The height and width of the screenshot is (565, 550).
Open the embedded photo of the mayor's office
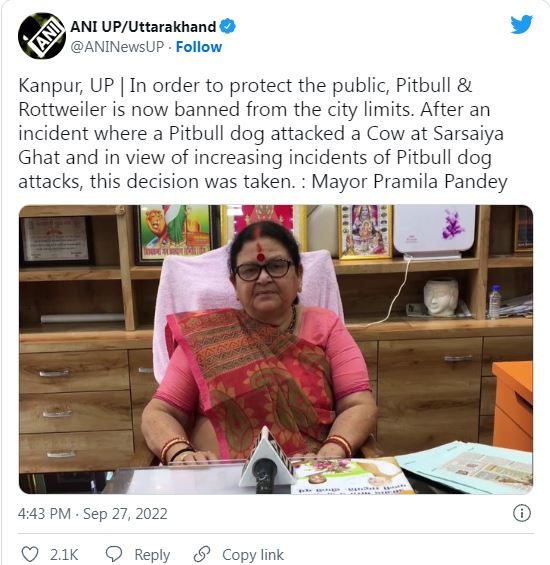(276, 349)
